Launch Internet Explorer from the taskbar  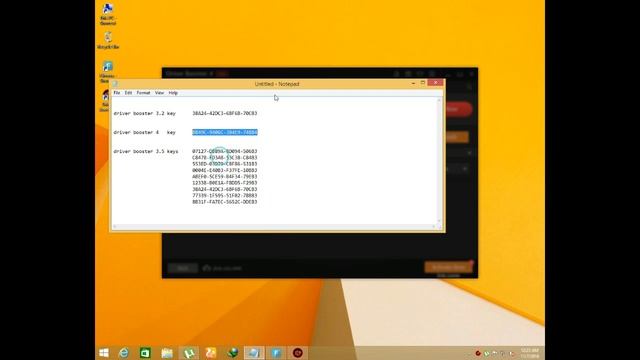point(124,353)
